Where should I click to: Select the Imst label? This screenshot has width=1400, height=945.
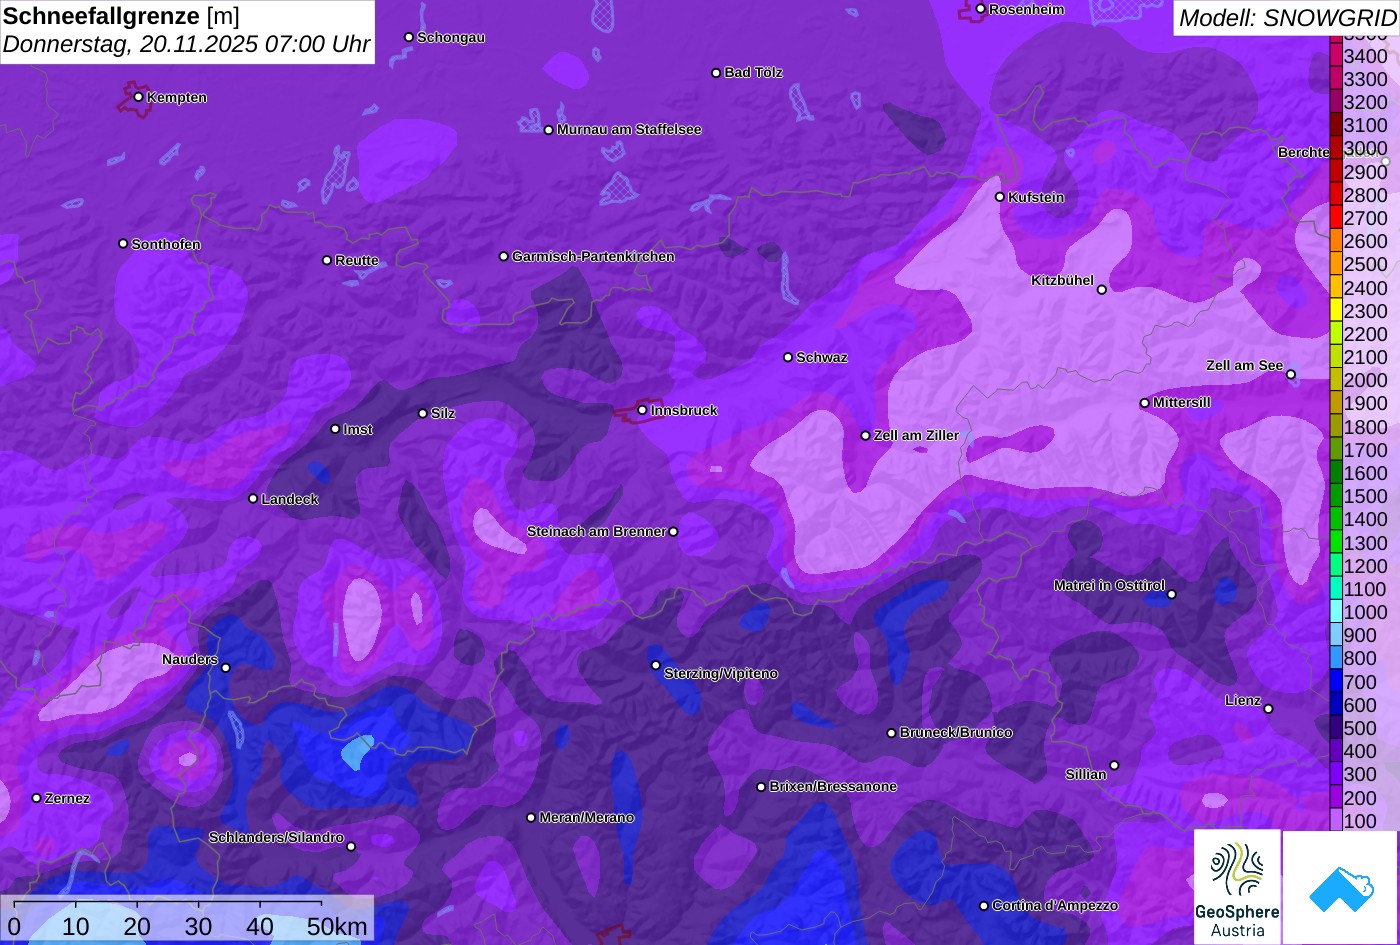(x=358, y=429)
